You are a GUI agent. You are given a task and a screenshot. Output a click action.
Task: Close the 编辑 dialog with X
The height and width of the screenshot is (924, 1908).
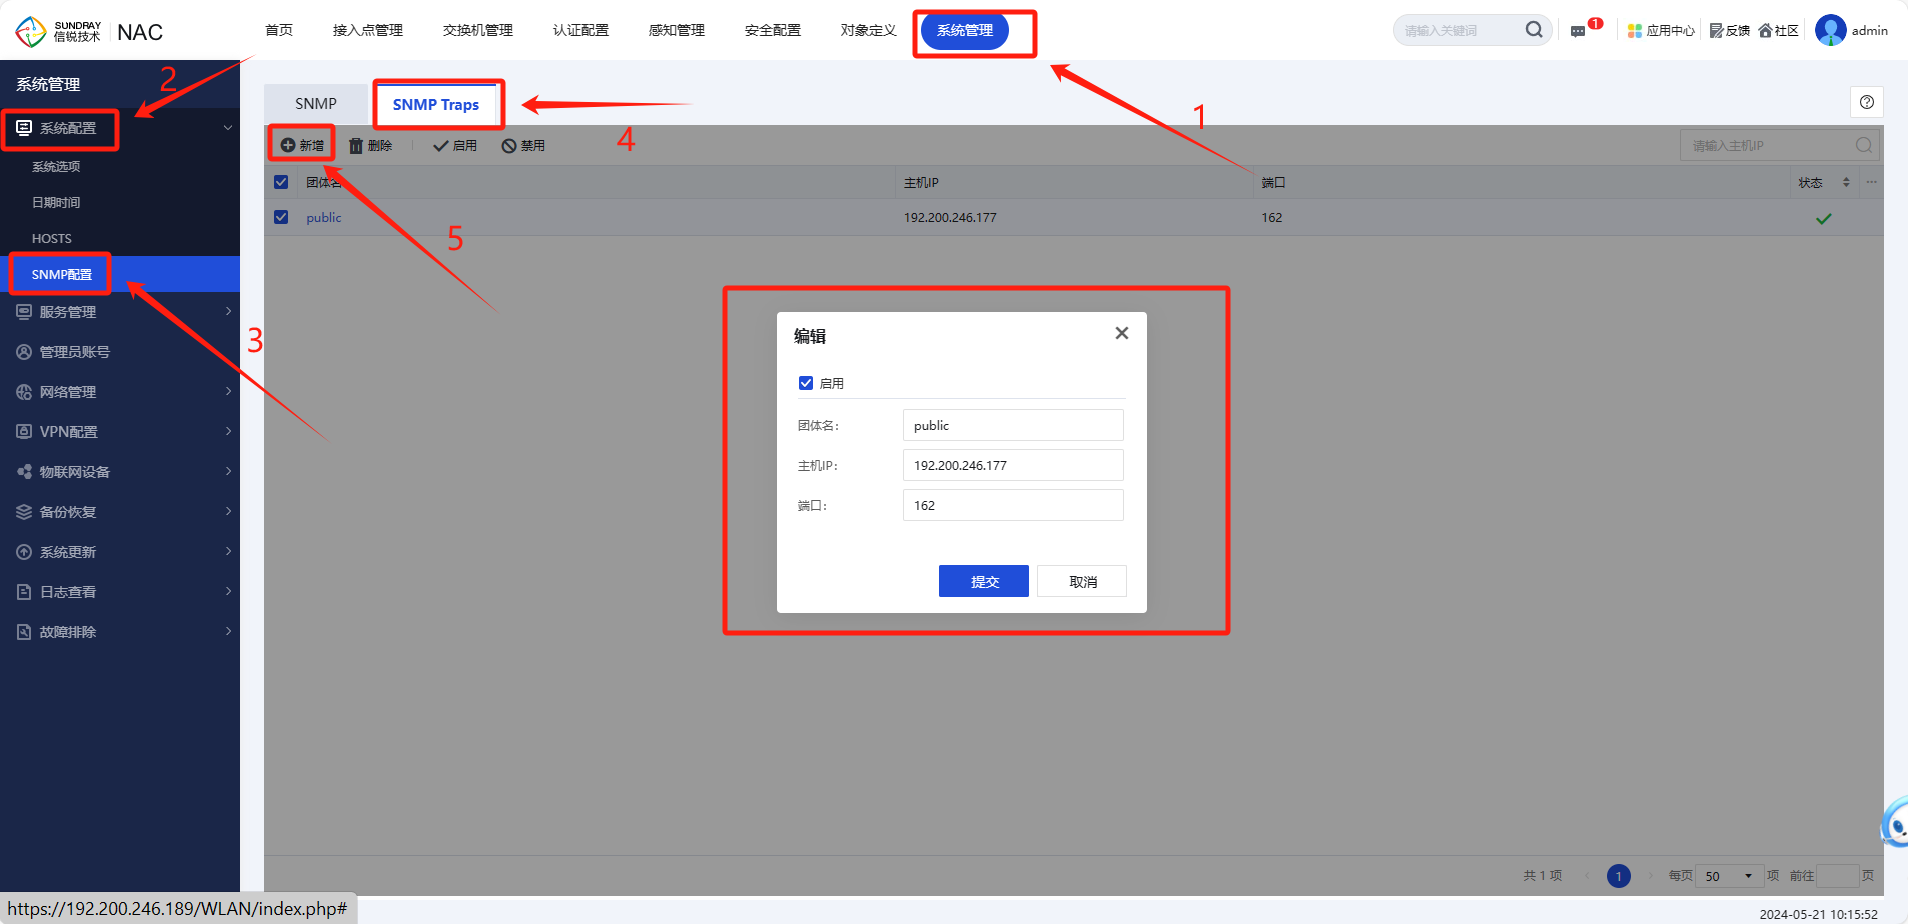tap(1122, 333)
